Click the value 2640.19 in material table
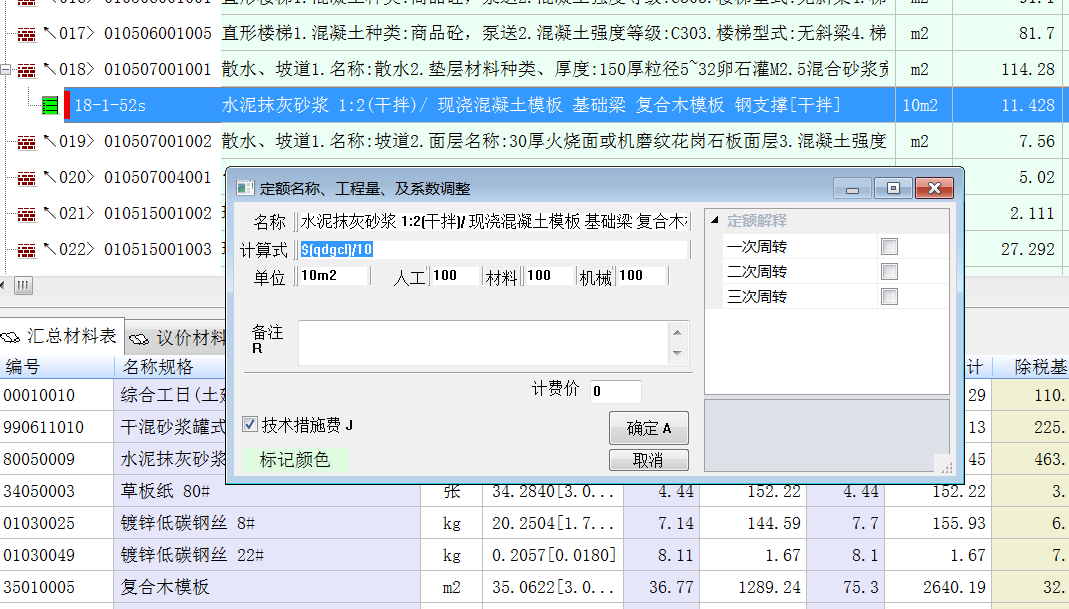Image resolution: width=1069 pixels, height=609 pixels. 954,587
